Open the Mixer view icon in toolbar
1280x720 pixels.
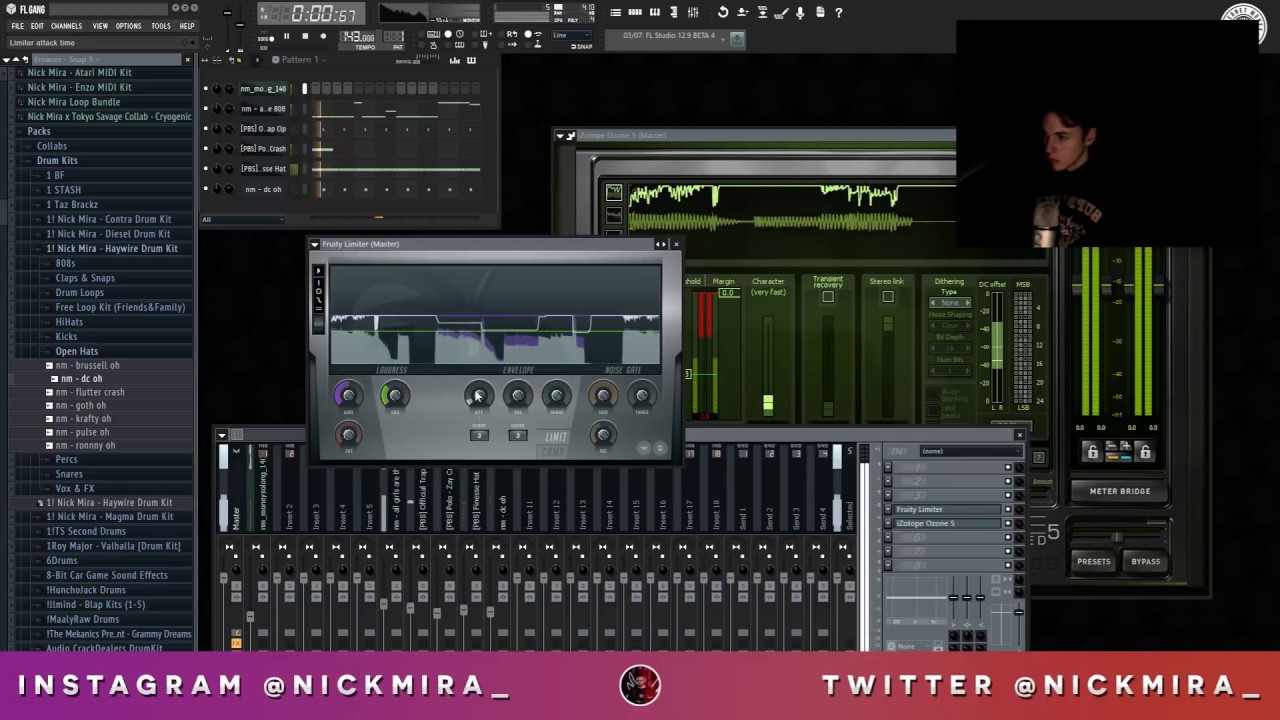click(x=693, y=12)
